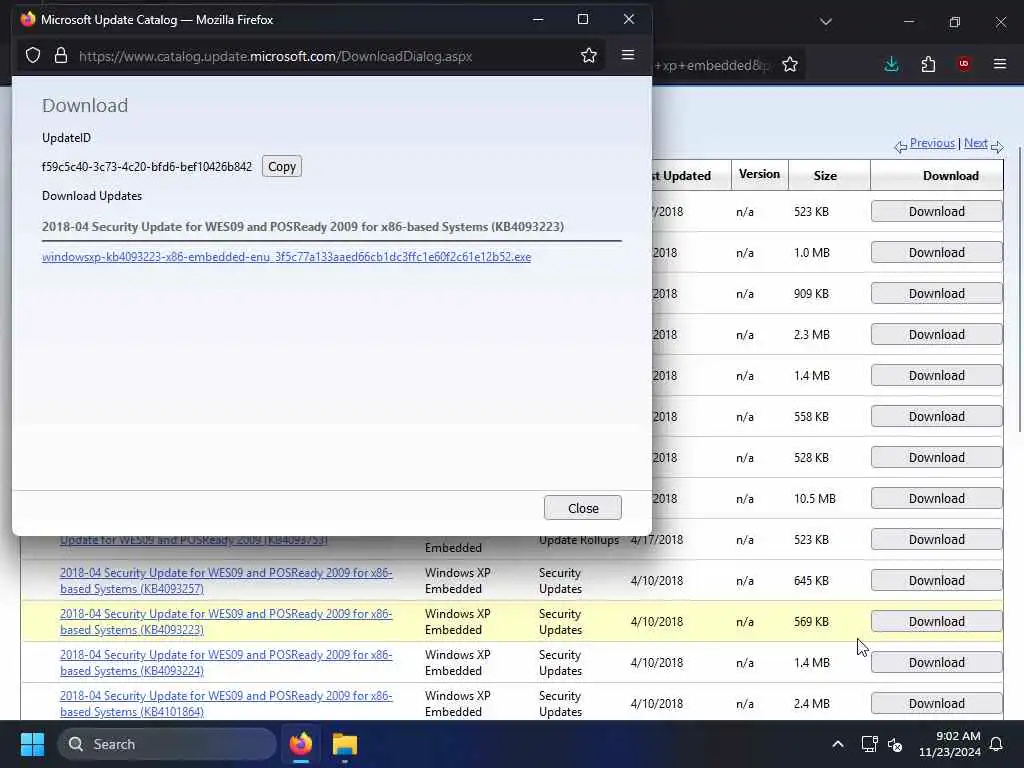
Task: Bookmark the catalog search page star
Action: (790, 65)
